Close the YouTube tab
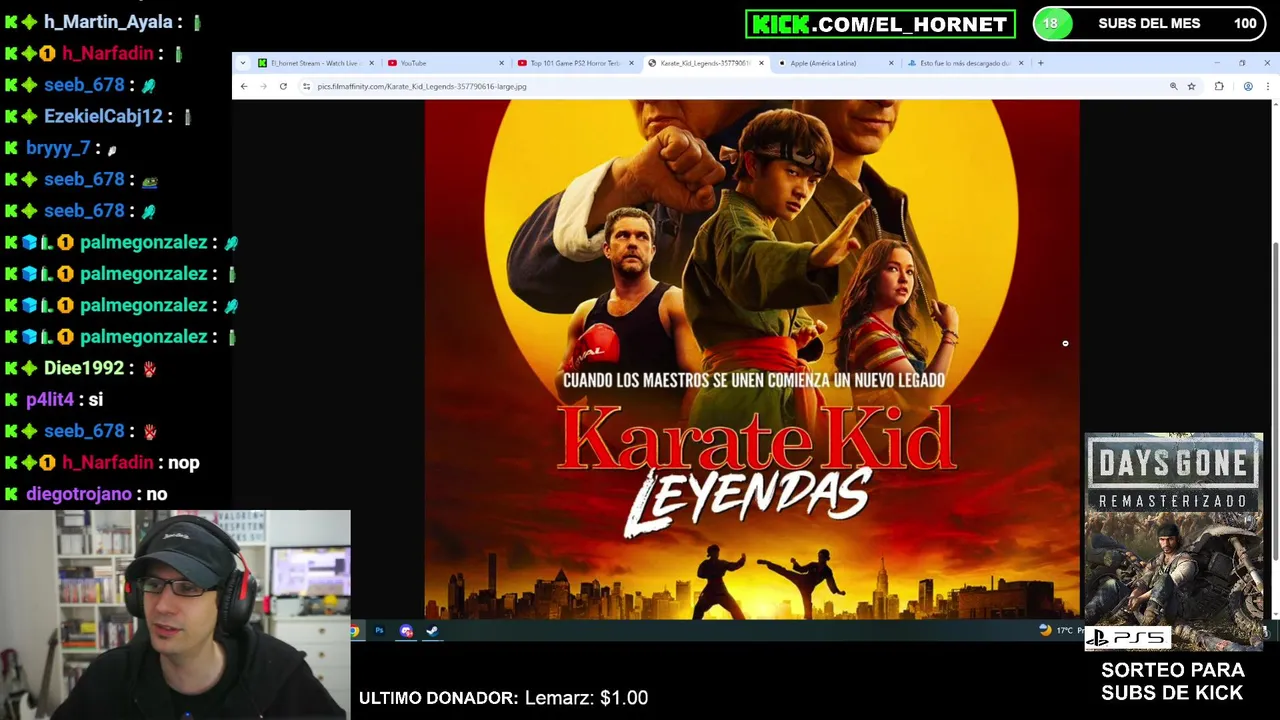This screenshot has width=1280, height=720. point(501,63)
